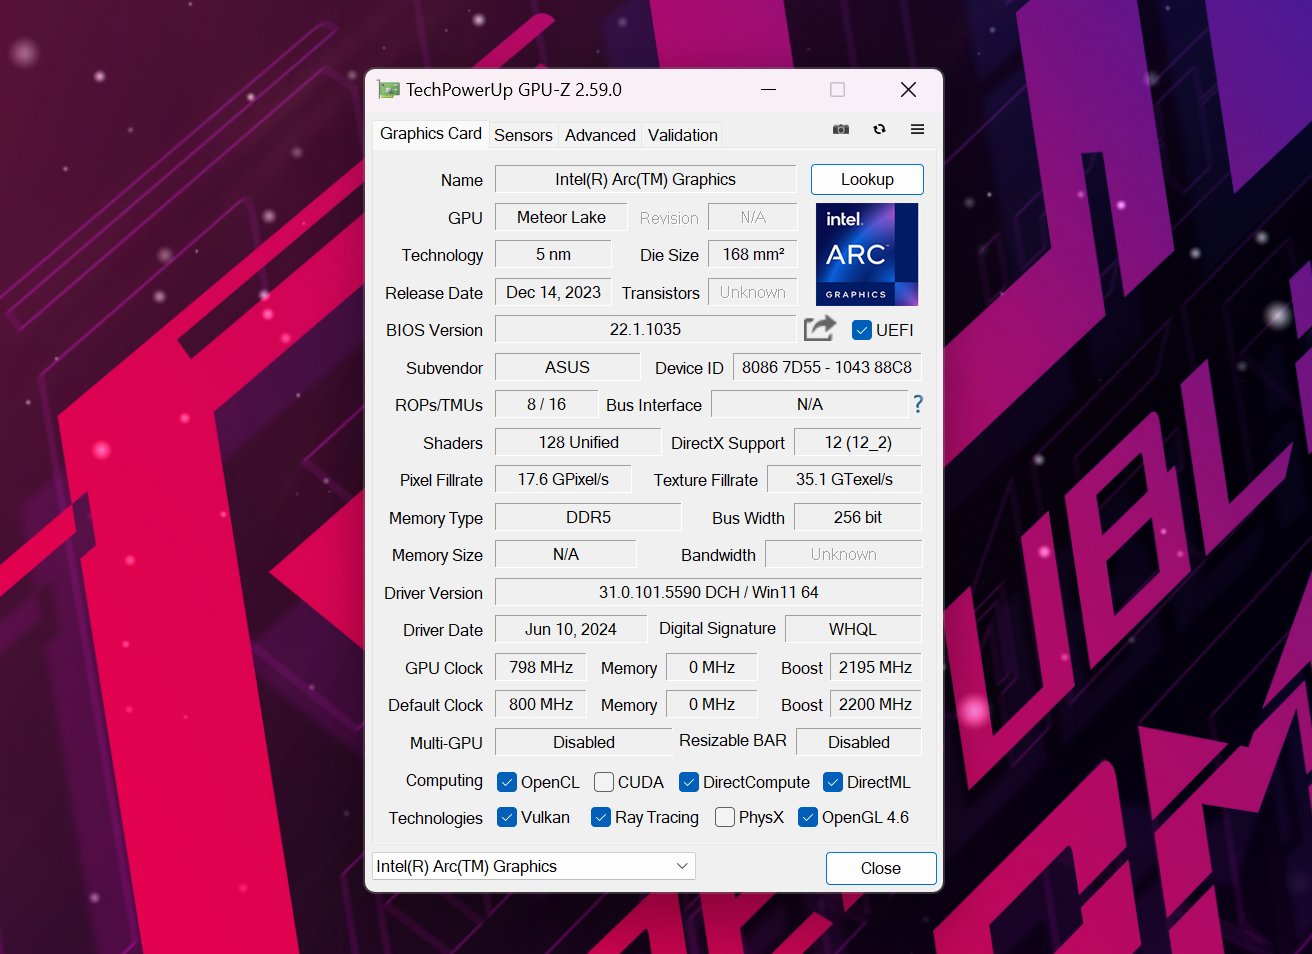Click the GPU-Z title bar app icon
The height and width of the screenshot is (954, 1312).
[388, 89]
